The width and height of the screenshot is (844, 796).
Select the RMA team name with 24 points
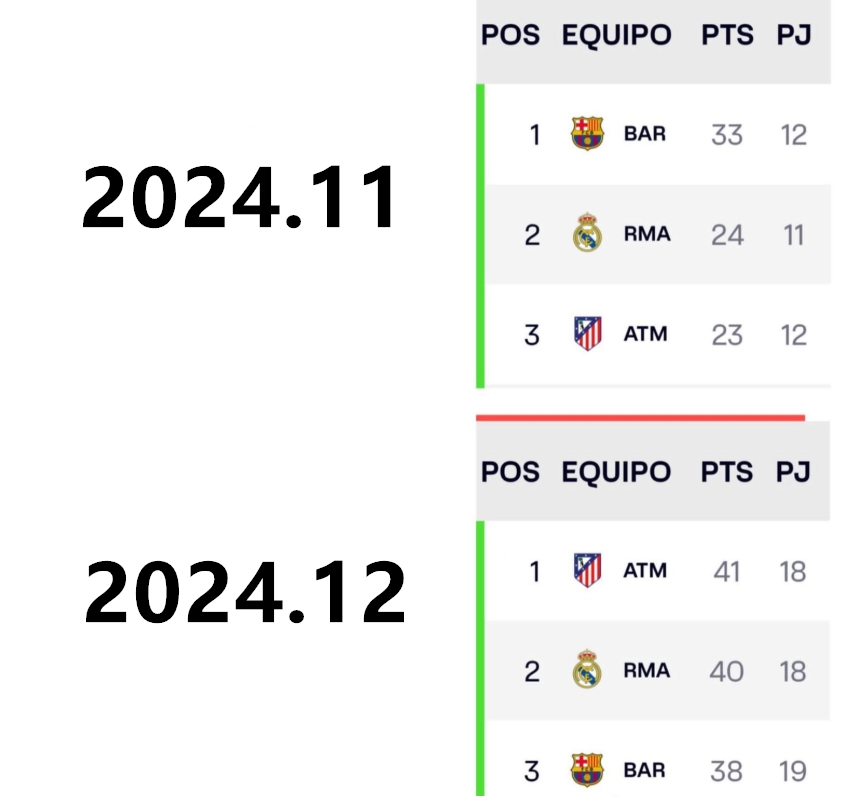[646, 234]
